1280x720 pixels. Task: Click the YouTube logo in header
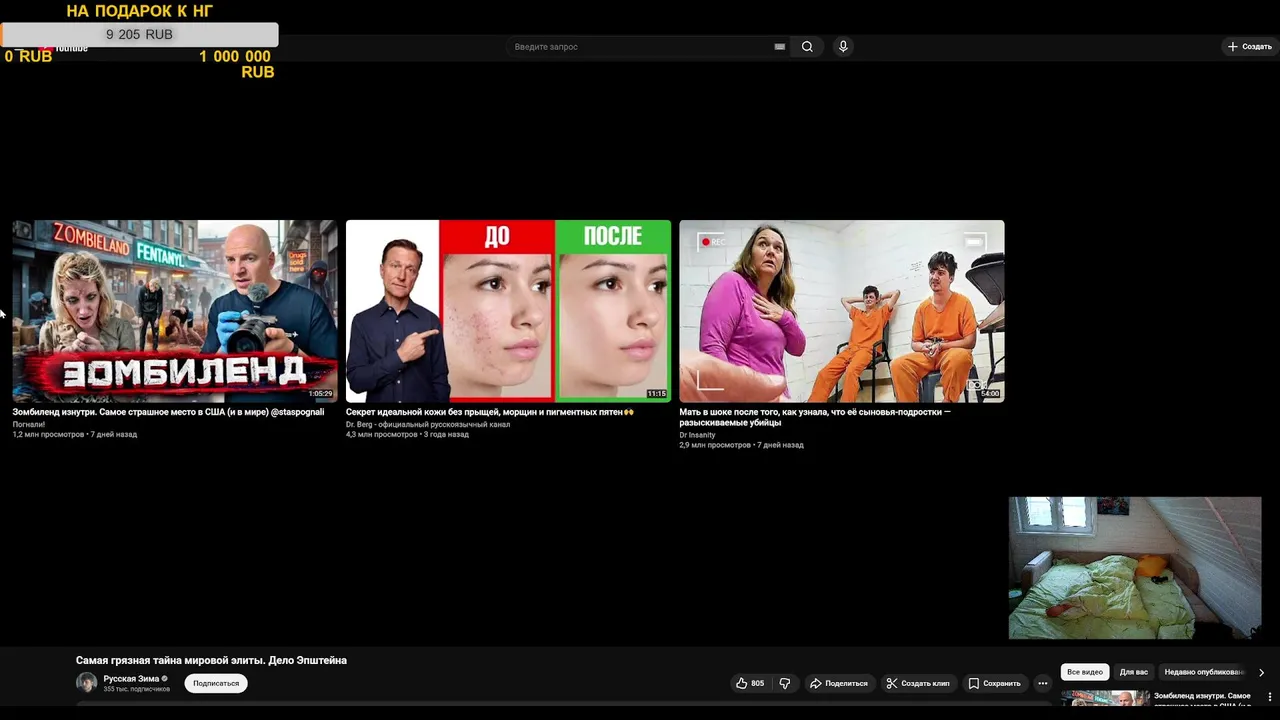point(64,48)
